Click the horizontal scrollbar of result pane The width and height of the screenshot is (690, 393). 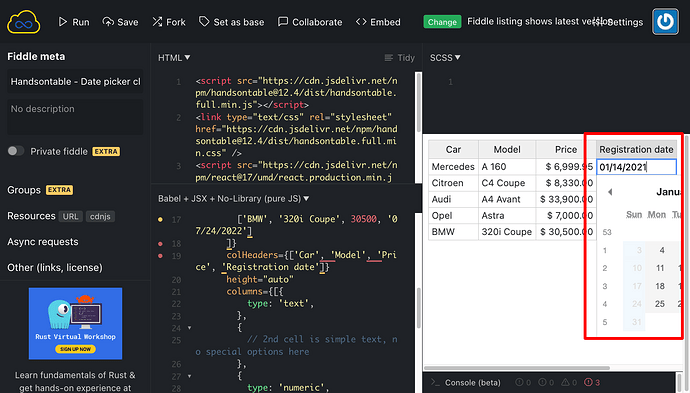(x=517, y=368)
